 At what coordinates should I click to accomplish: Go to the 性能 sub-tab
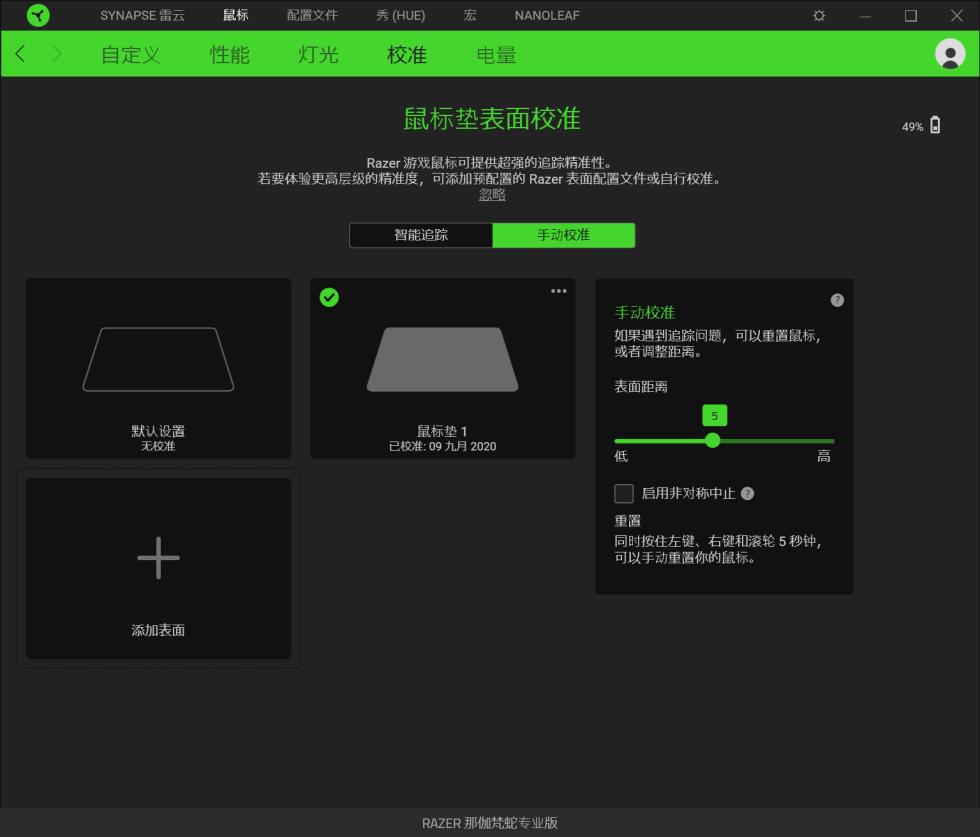(x=229, y=55)
